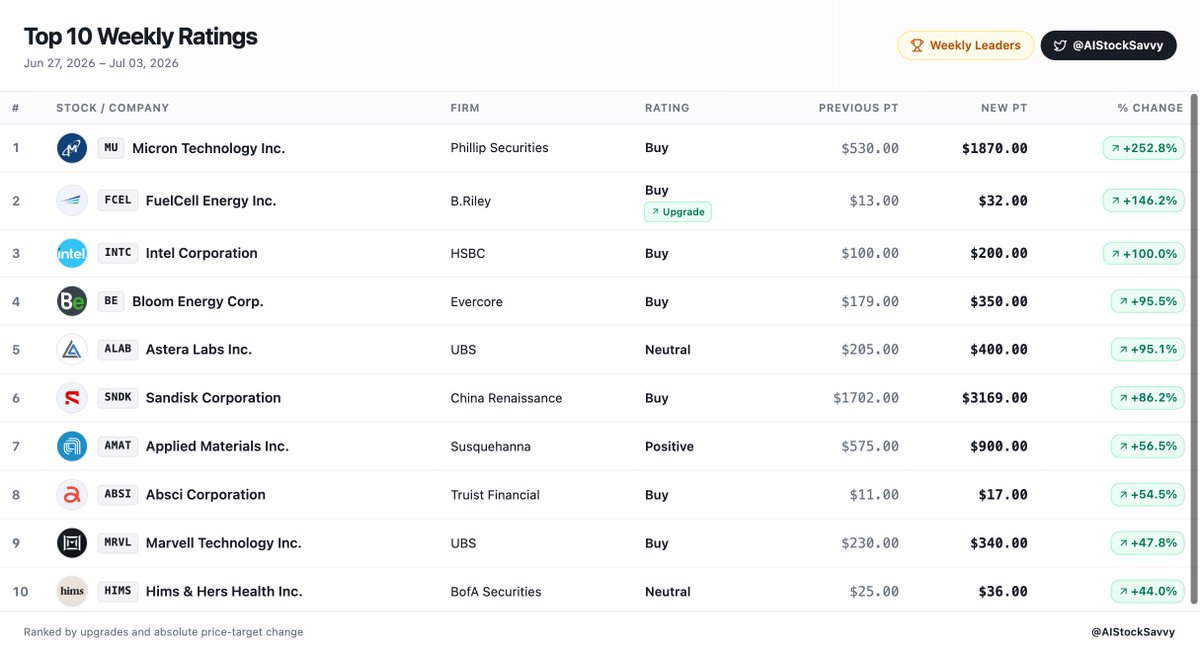1200x652 pixels.
Task: Click the FCEL ticker badge
Action: (x=118, y=200)
